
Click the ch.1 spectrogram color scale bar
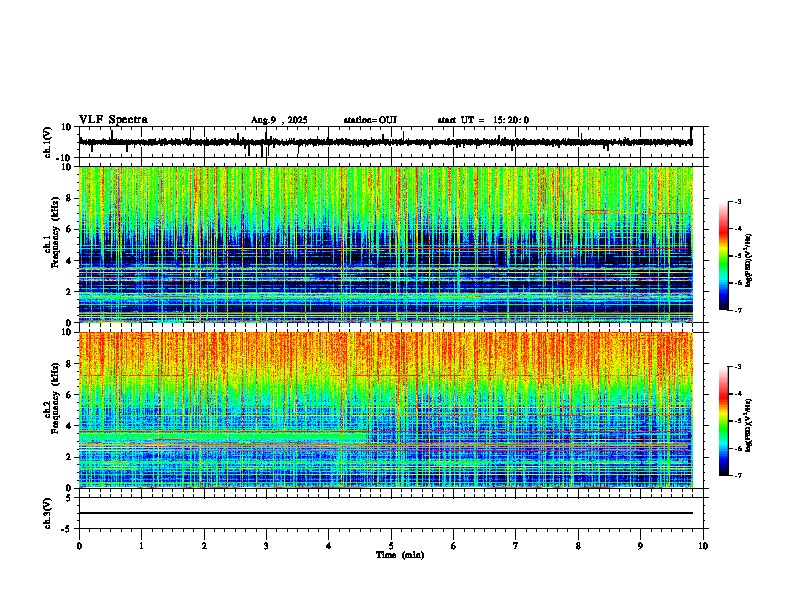tap(723, 256)
